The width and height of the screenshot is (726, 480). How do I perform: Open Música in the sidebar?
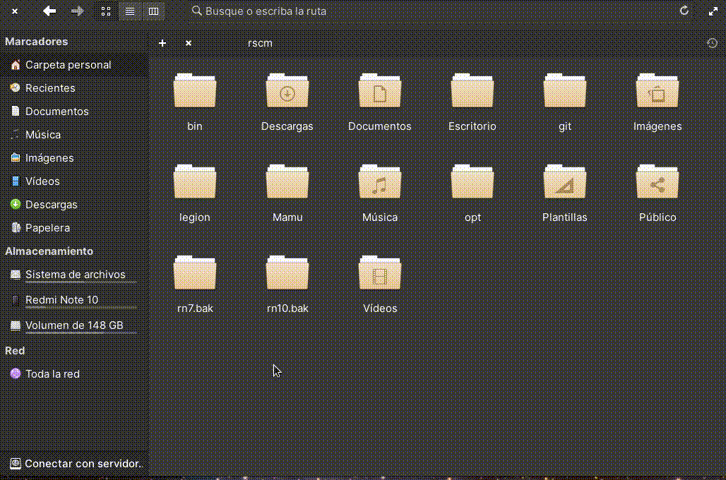(x=74, y=135)
